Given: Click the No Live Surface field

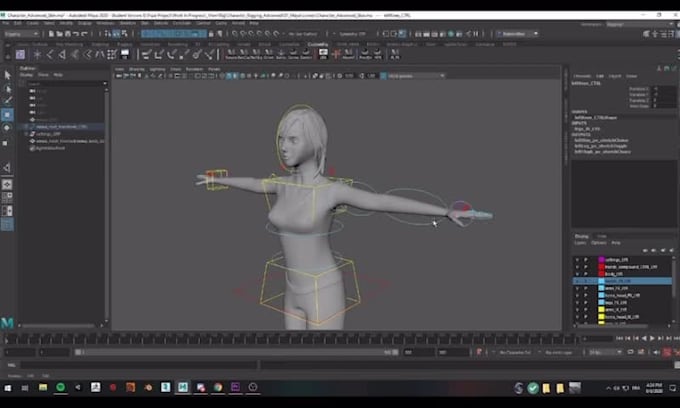Looking at the screenshot, I should (x=303, y=34).
